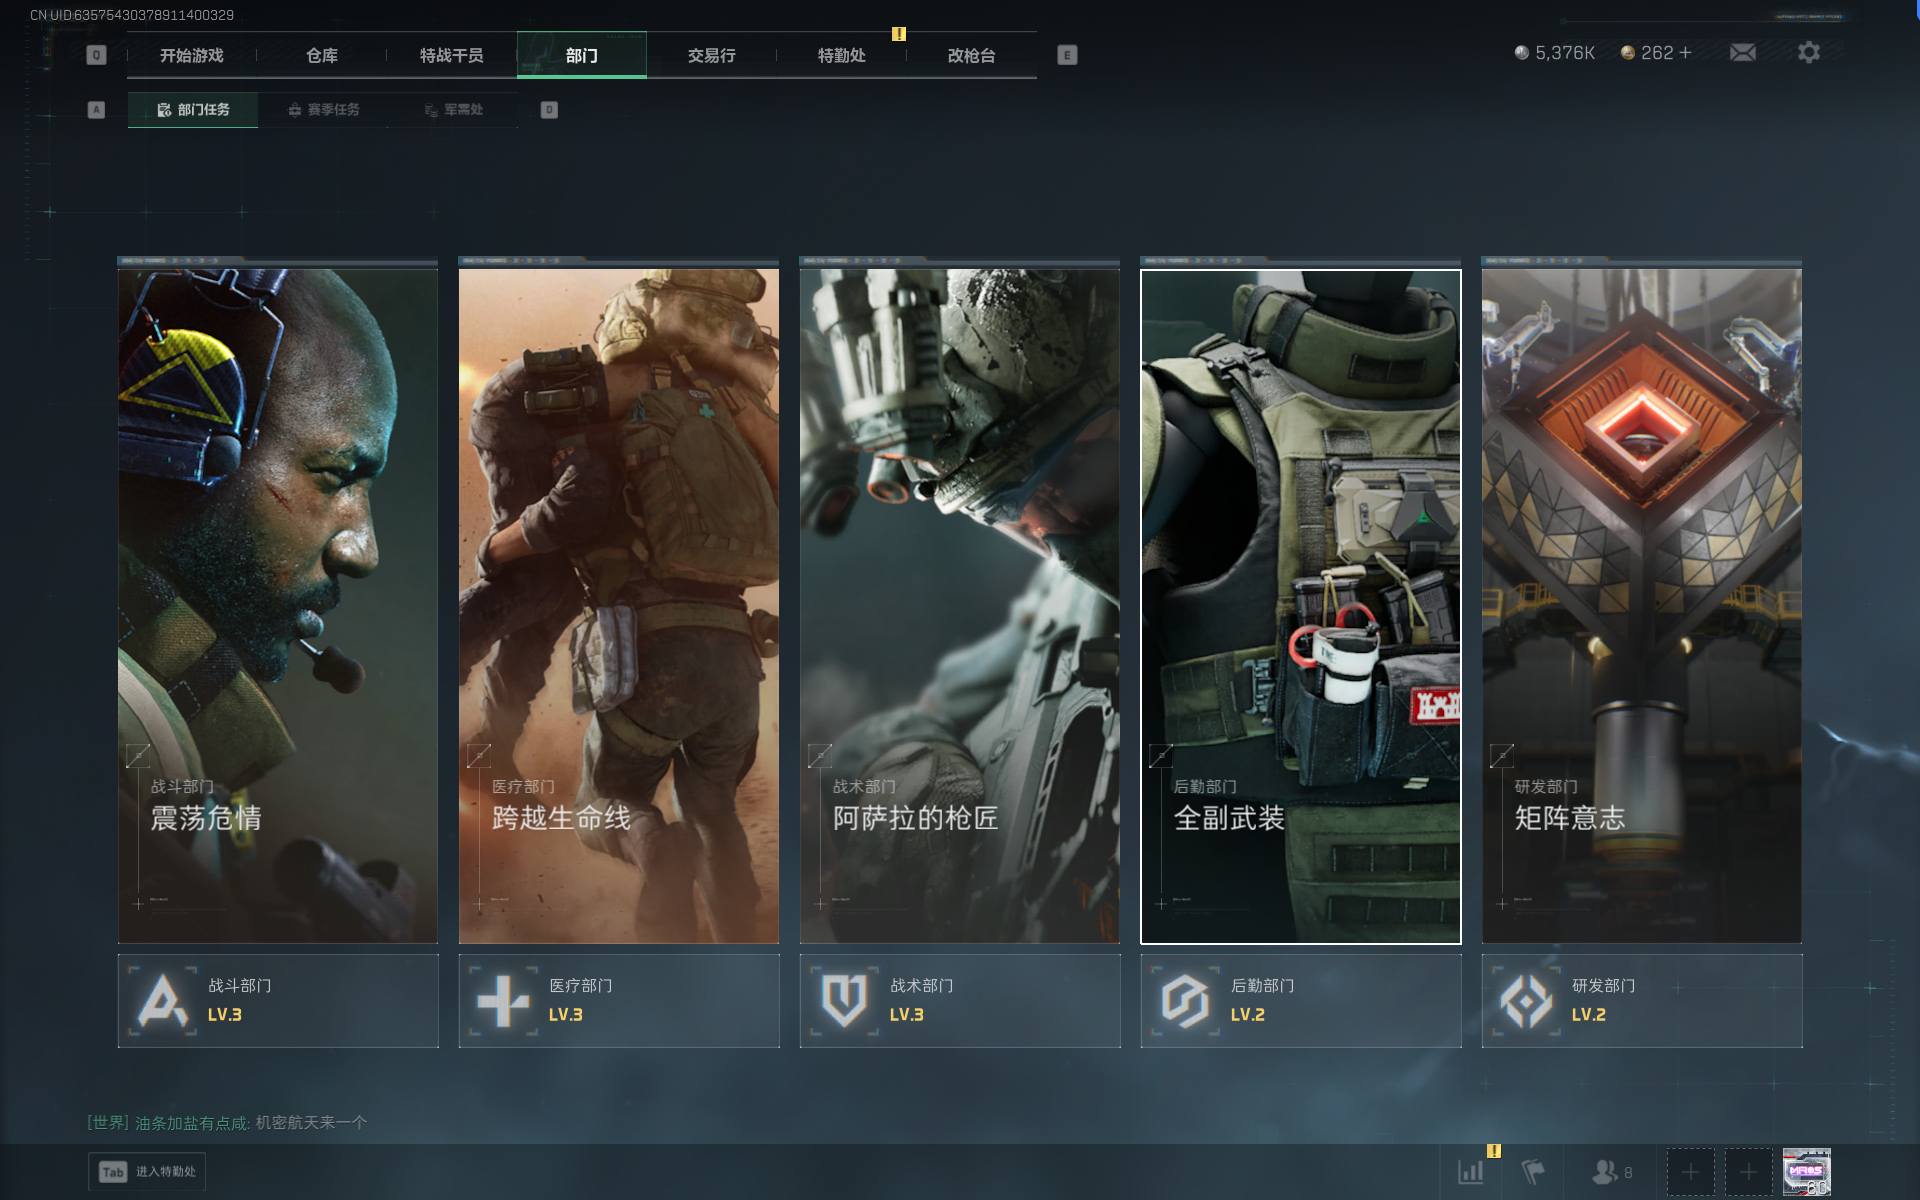Click the 医疗部门 cross icon badge

(503, 1000)
